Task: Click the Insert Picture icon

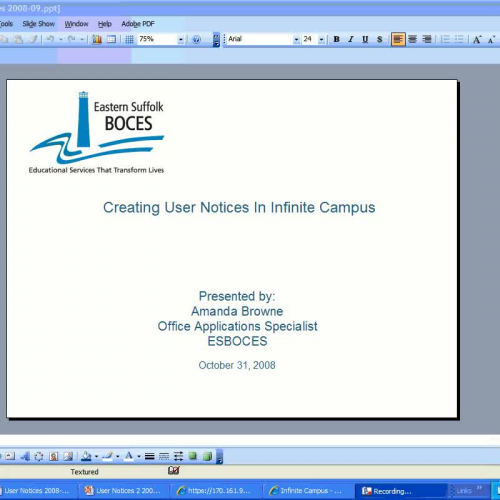Action: (x=68, y=456)
